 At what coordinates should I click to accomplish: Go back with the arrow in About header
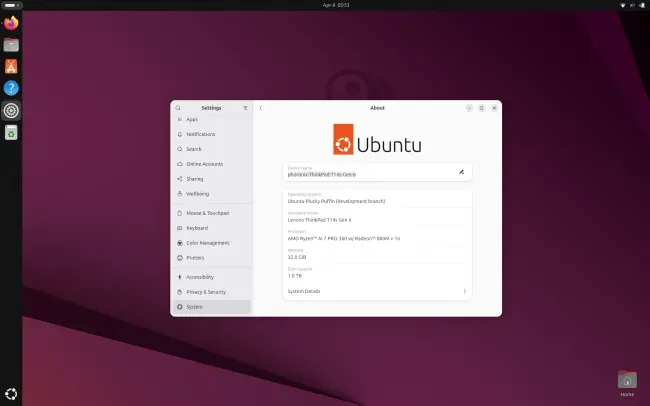(x=261, y=108)
